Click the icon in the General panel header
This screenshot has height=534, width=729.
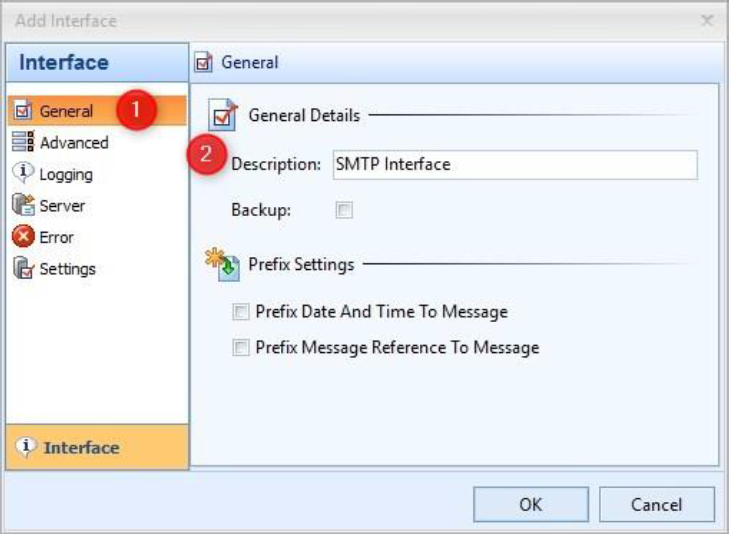point(205,62)
